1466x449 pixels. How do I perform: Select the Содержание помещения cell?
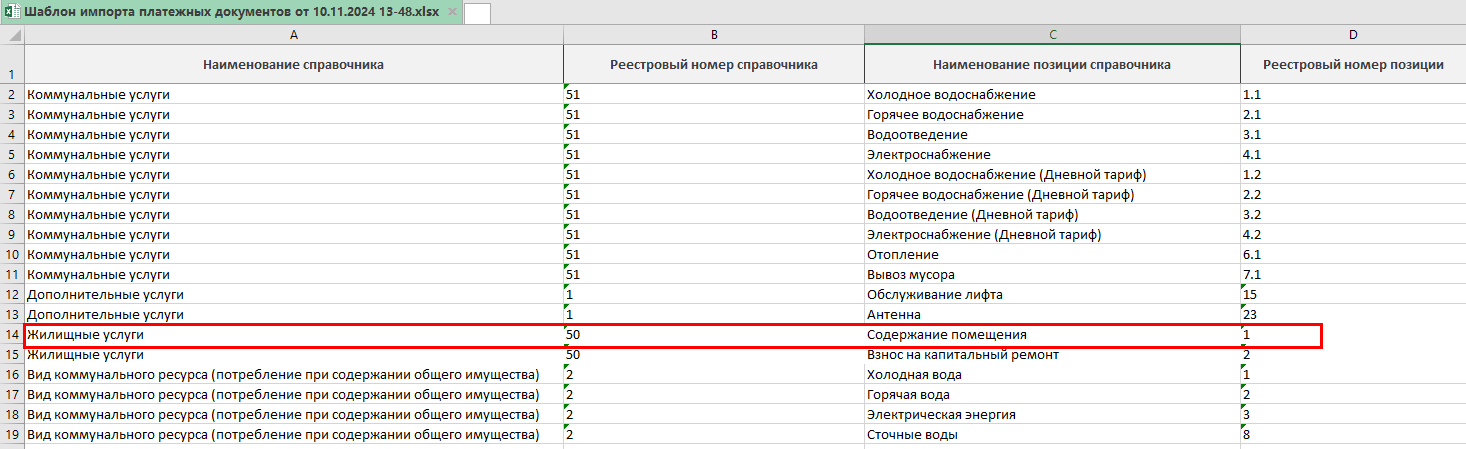[x=1051, y=335]
